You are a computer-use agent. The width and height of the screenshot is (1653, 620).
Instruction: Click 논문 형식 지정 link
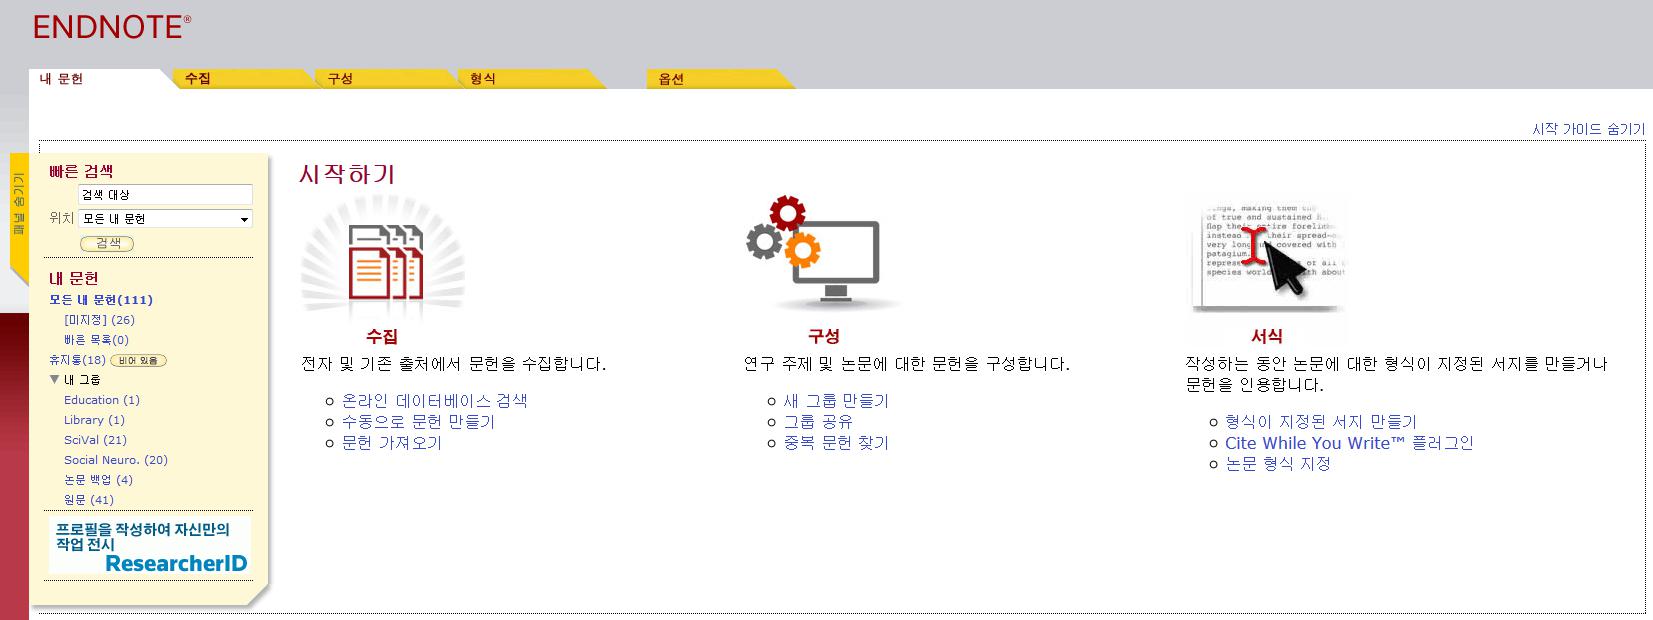(x=1278, y=464)
